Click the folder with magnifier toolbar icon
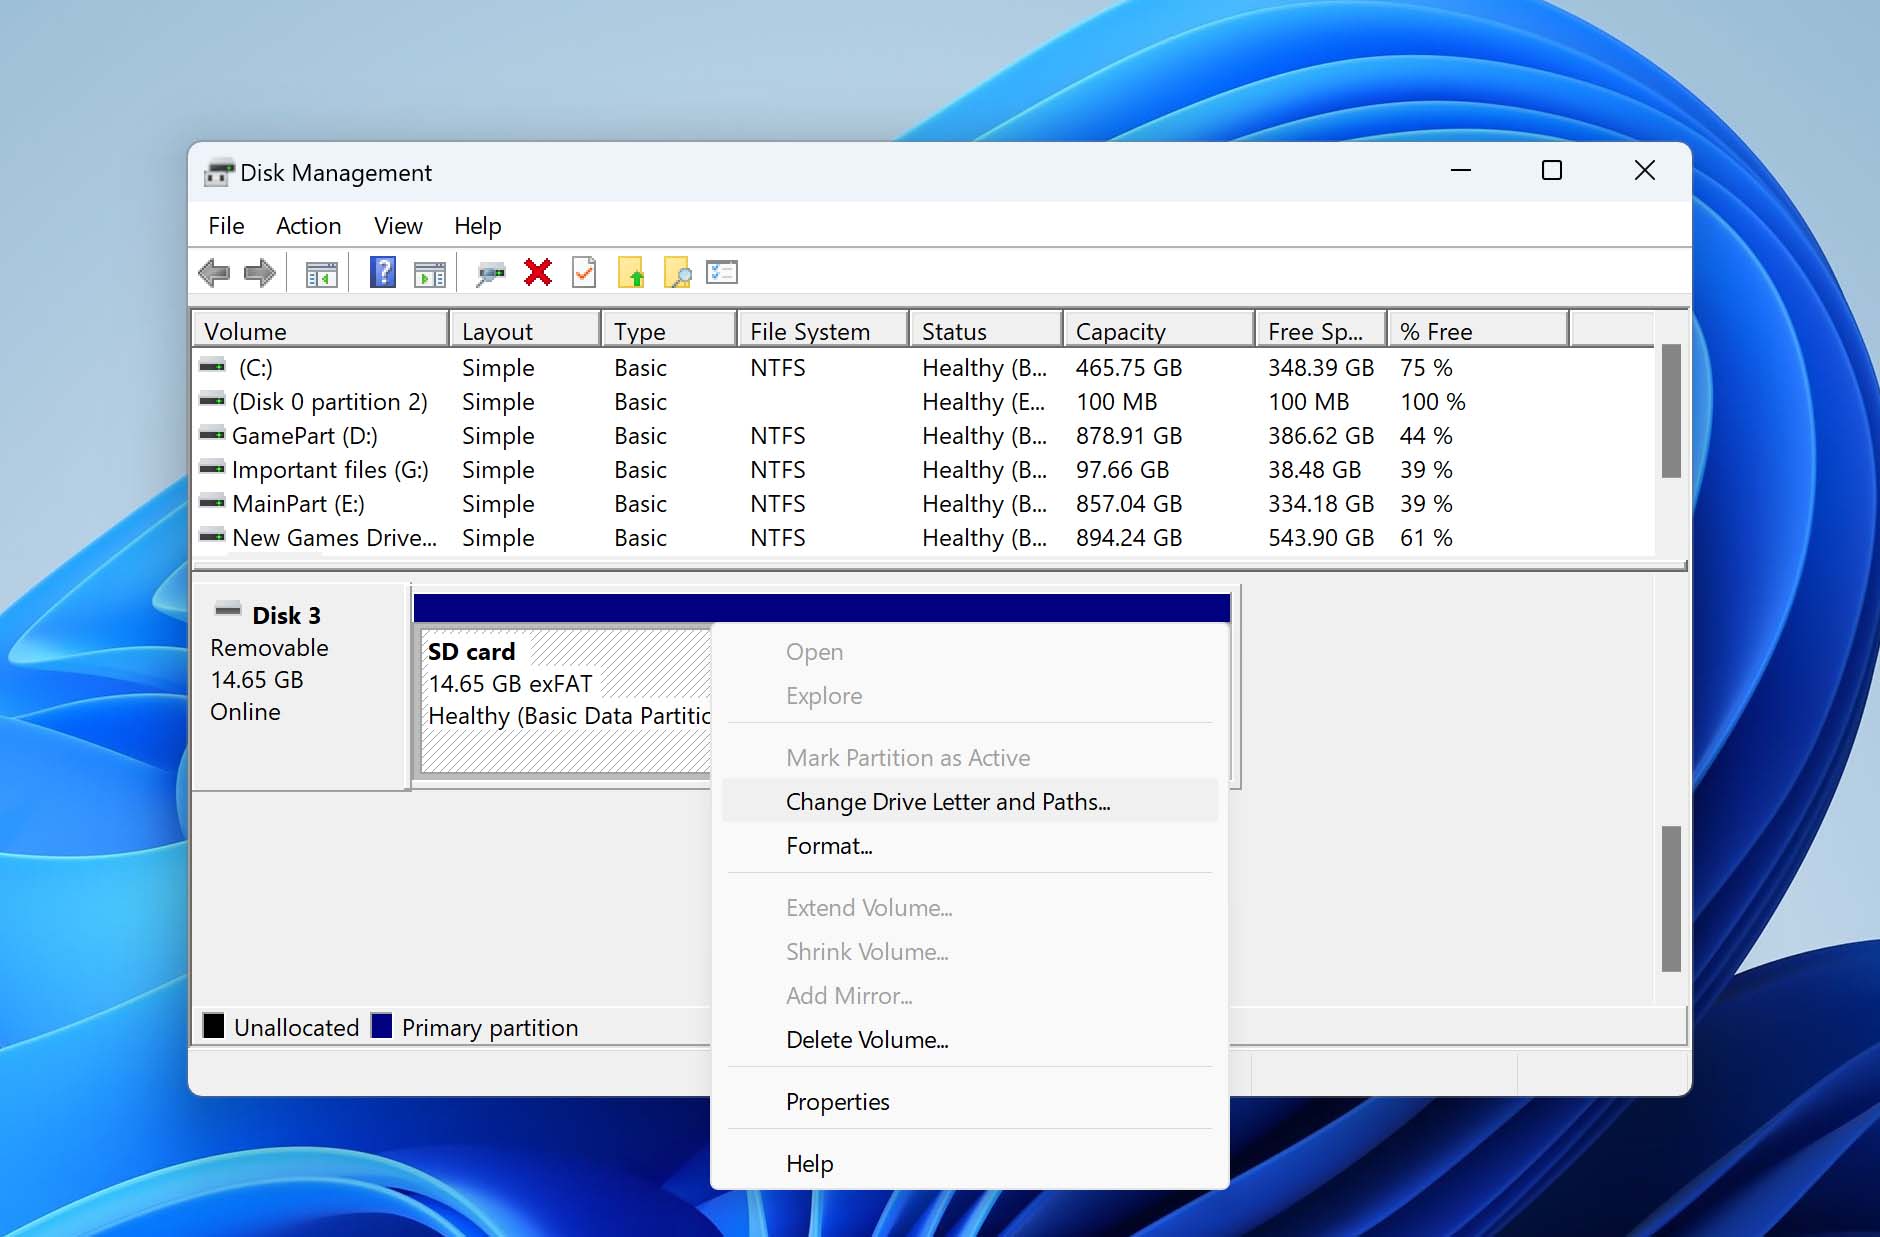Screen dimensions: 1880x1237 tap(677, 272)
